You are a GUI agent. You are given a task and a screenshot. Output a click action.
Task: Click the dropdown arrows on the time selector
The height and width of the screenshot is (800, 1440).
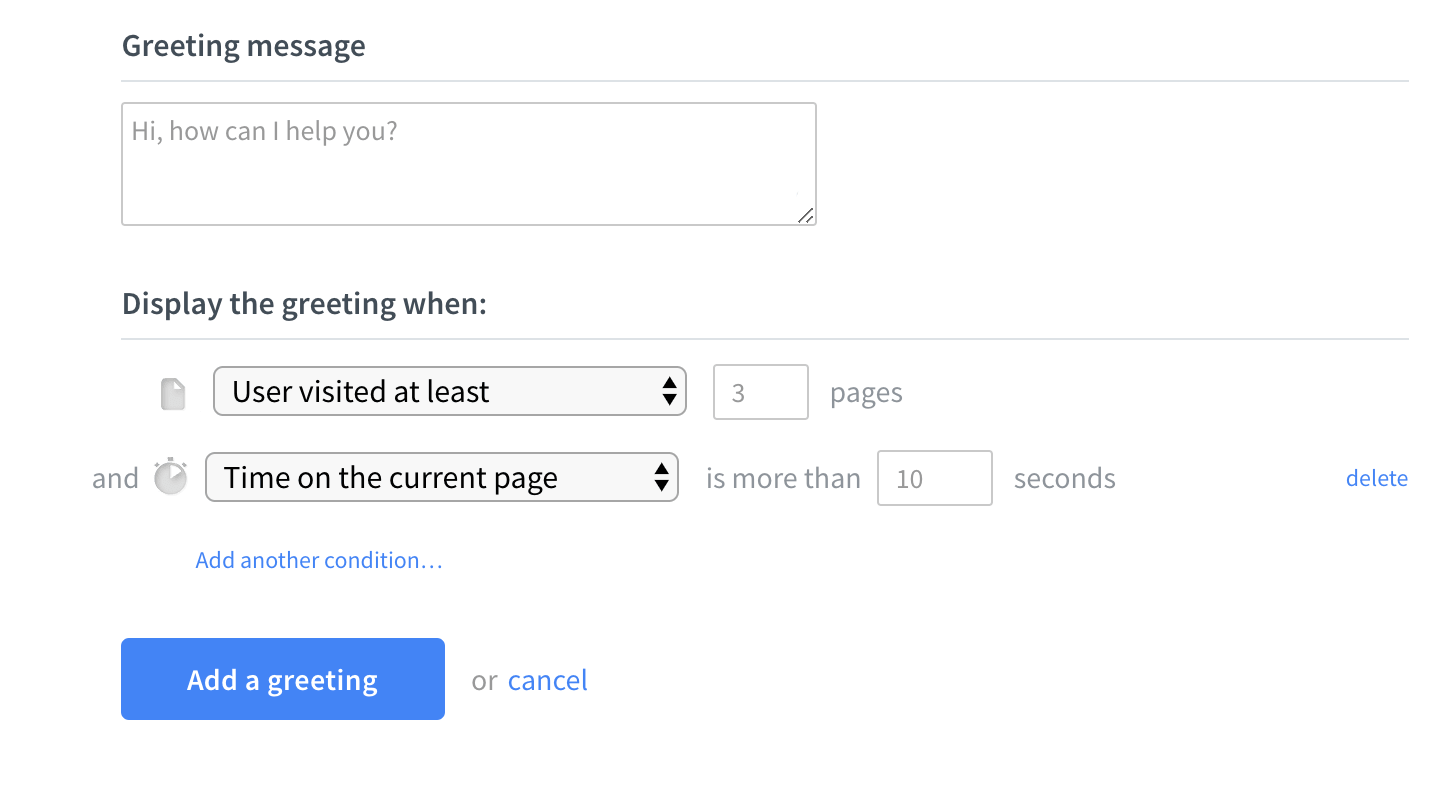tap(661, 477)
